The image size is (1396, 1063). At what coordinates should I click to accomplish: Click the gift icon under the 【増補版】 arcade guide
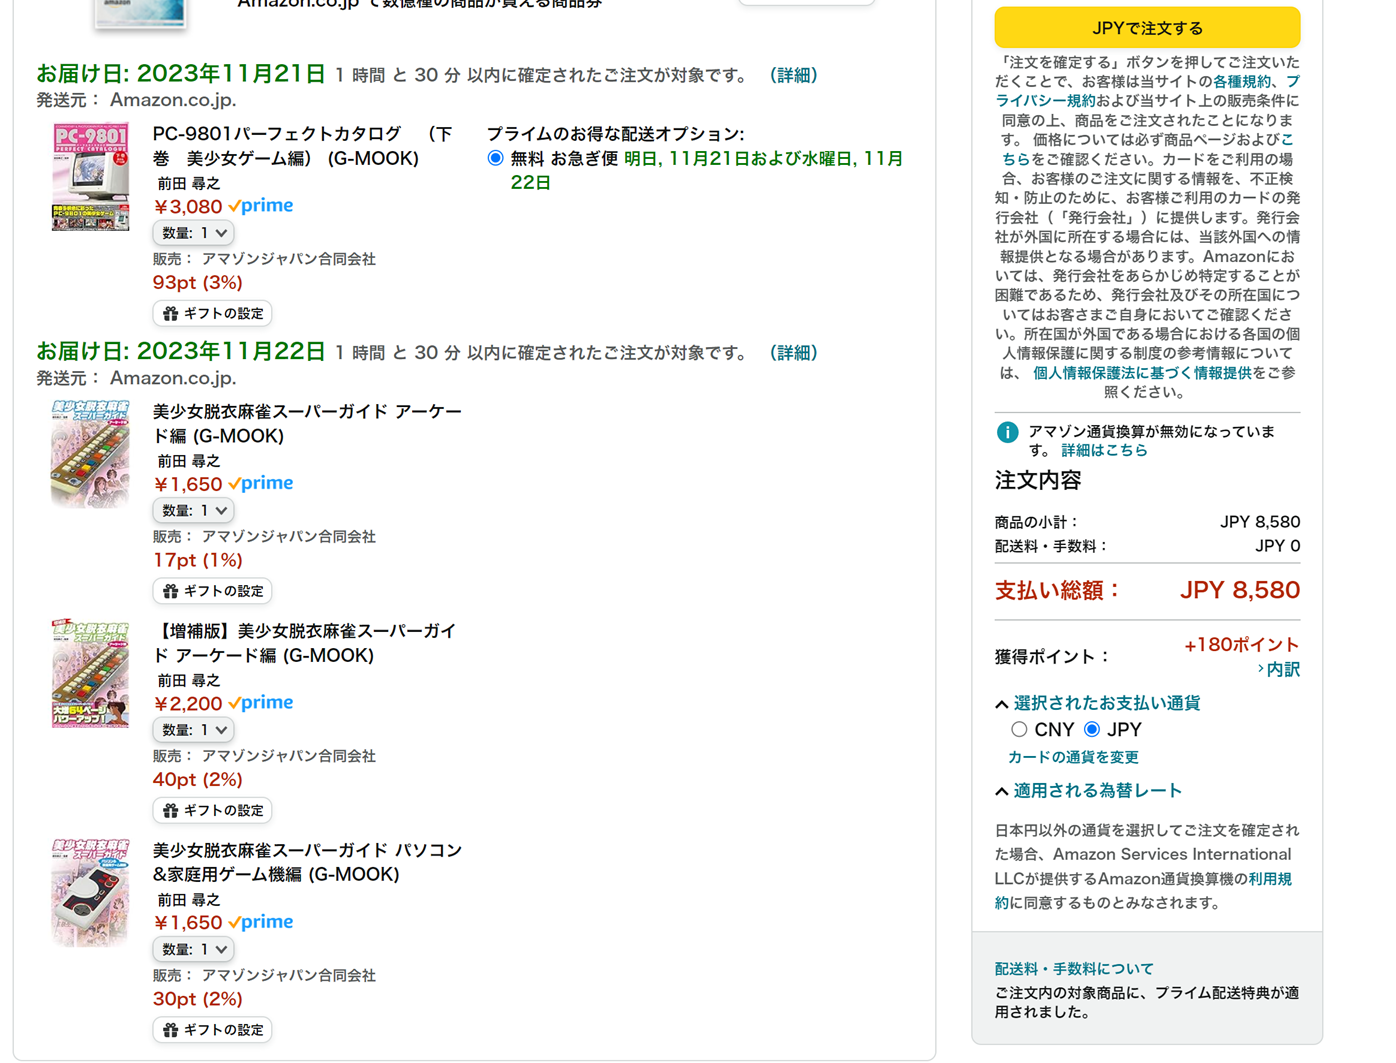tap(171, 811)
